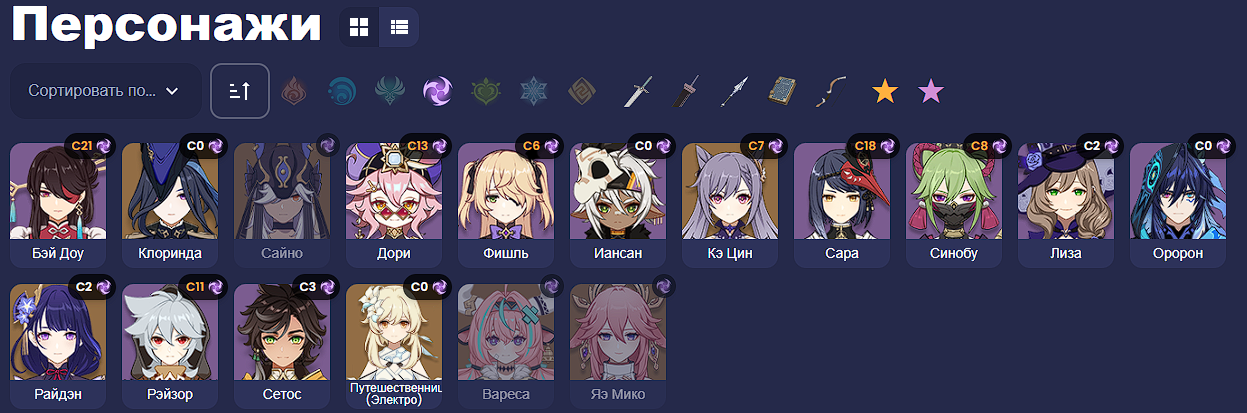The height and width of the screenshot is (413, 1247).
Task: Filter by Anemo element icon
Action: [x=390, y=92]
